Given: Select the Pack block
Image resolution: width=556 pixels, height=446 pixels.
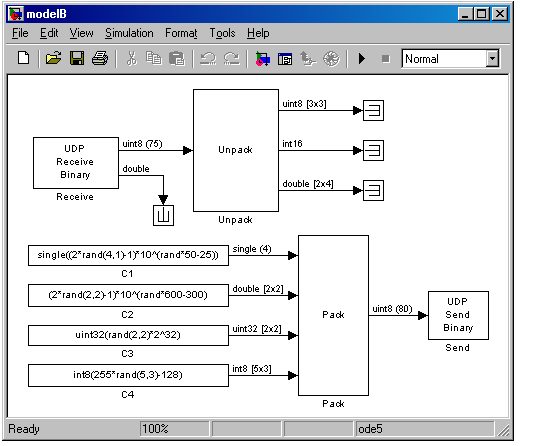Looking at the screenshot, I should coord(333,315).
